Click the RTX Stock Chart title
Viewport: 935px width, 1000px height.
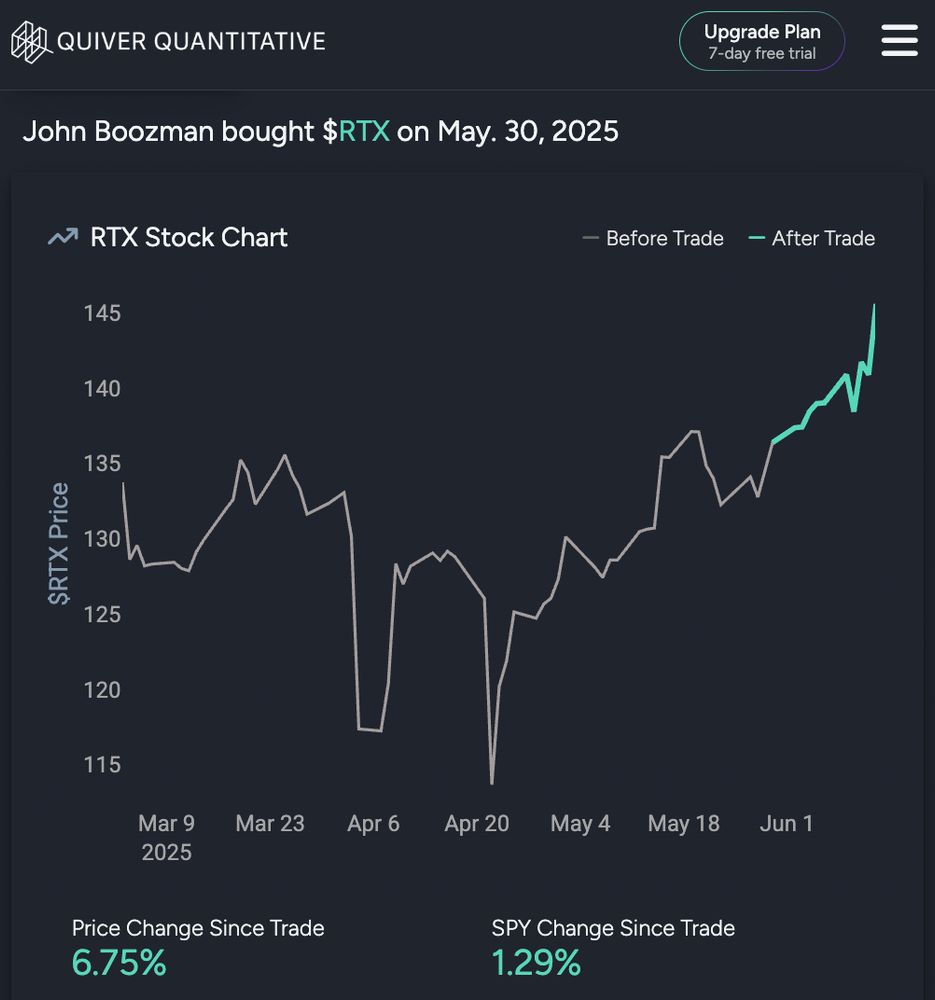point(189,237)
